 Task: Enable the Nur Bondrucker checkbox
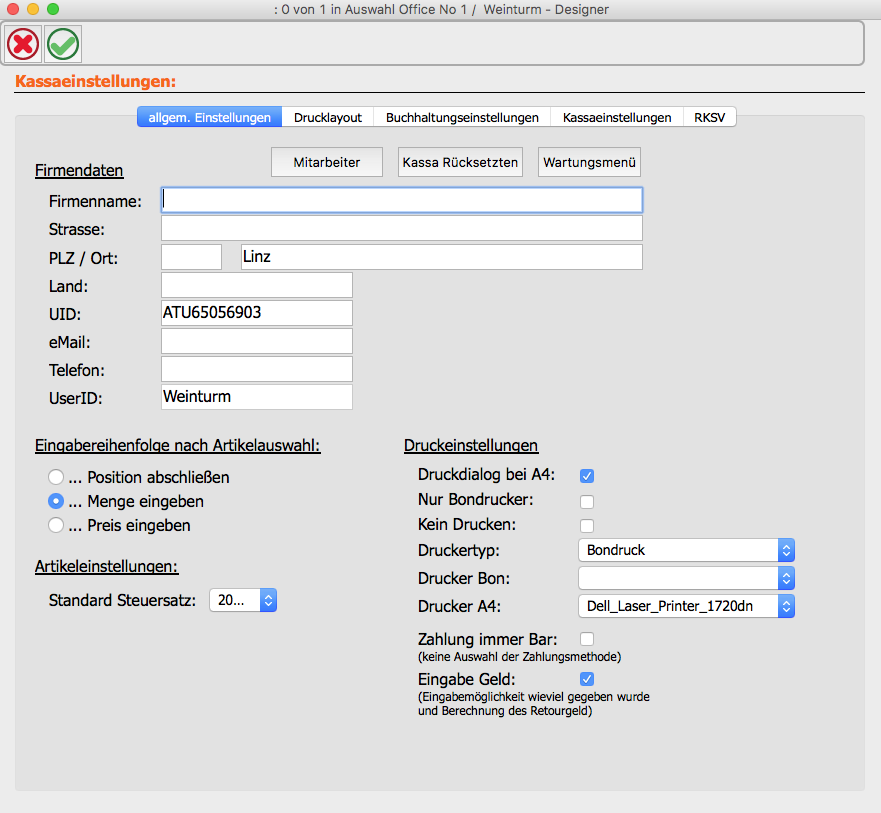586,501
